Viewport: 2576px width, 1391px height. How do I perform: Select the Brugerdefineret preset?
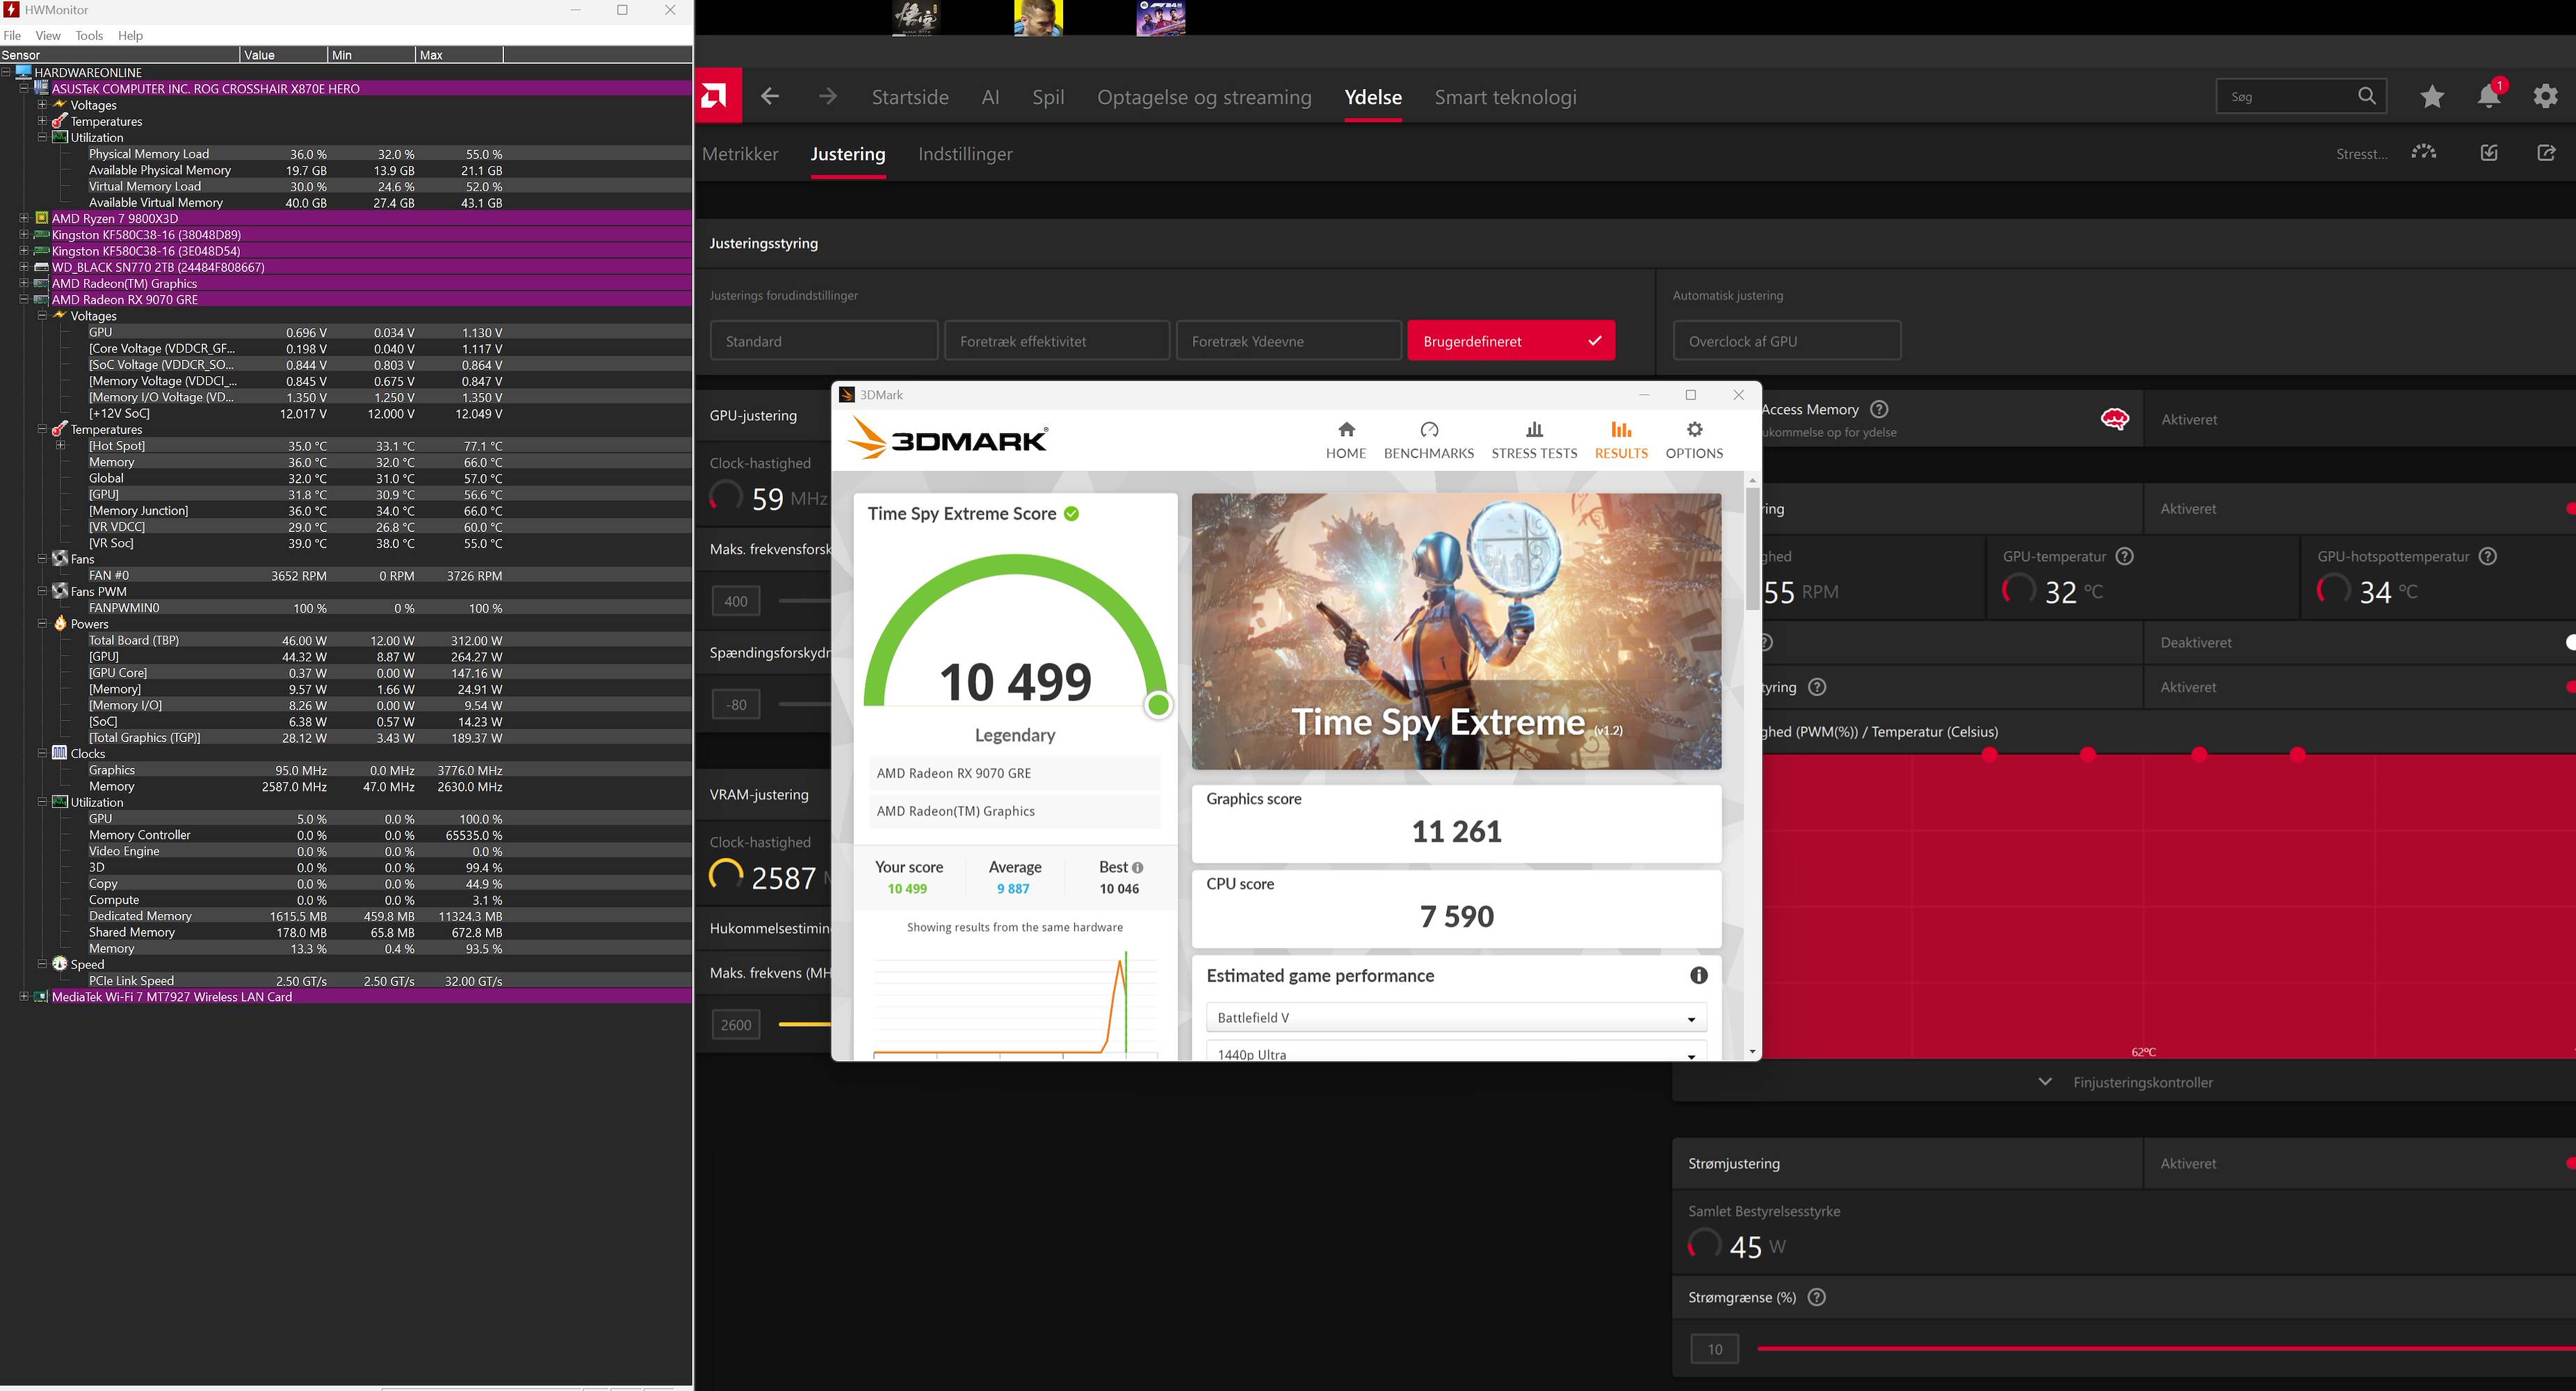[1511, 341]
